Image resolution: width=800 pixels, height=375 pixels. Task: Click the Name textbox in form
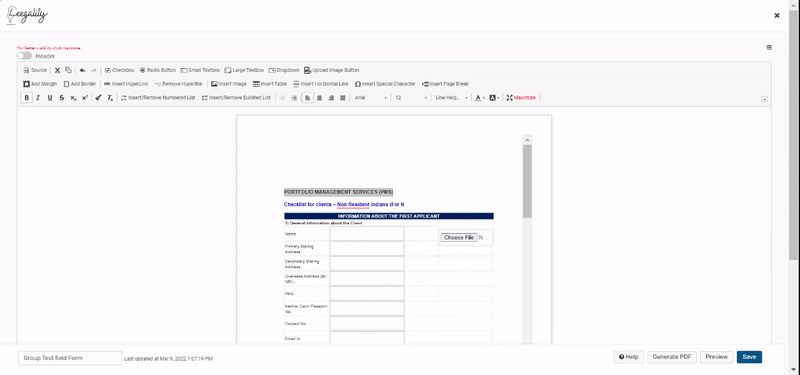[x=367, y=234]
